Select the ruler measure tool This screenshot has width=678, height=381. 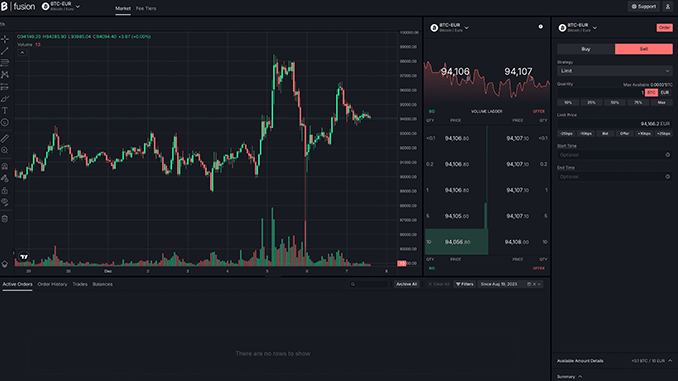click(5, 138)
